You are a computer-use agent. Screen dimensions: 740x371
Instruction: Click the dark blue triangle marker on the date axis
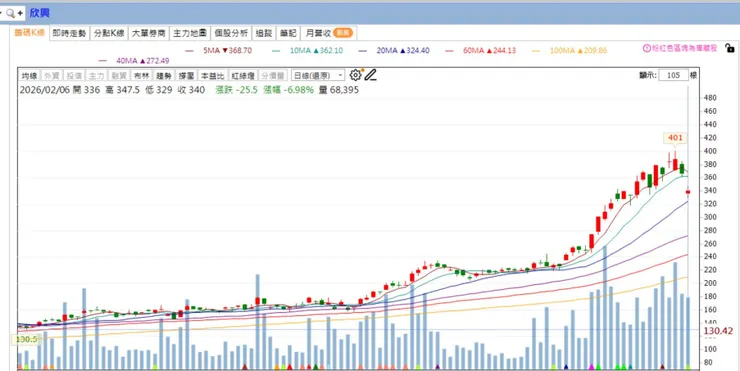point(566,366)
